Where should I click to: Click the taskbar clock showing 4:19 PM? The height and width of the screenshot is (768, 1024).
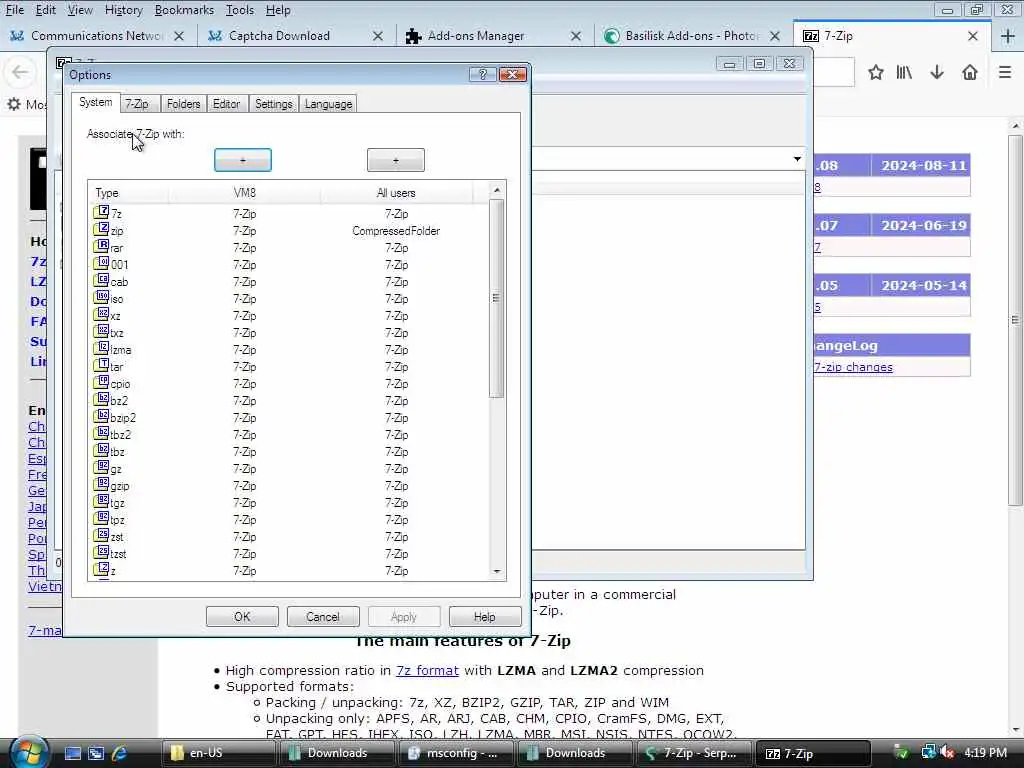[x=985, y=753]
